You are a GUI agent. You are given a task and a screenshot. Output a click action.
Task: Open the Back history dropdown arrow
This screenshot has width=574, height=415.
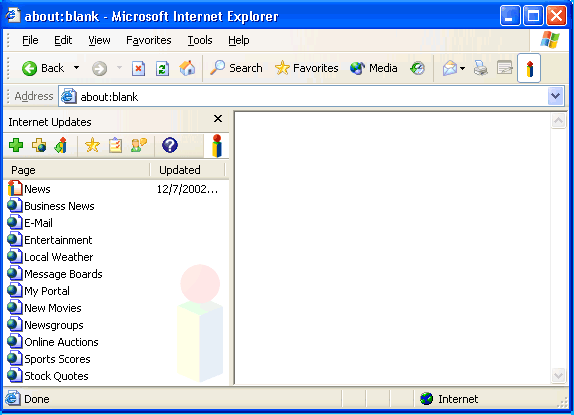point(76,68)
